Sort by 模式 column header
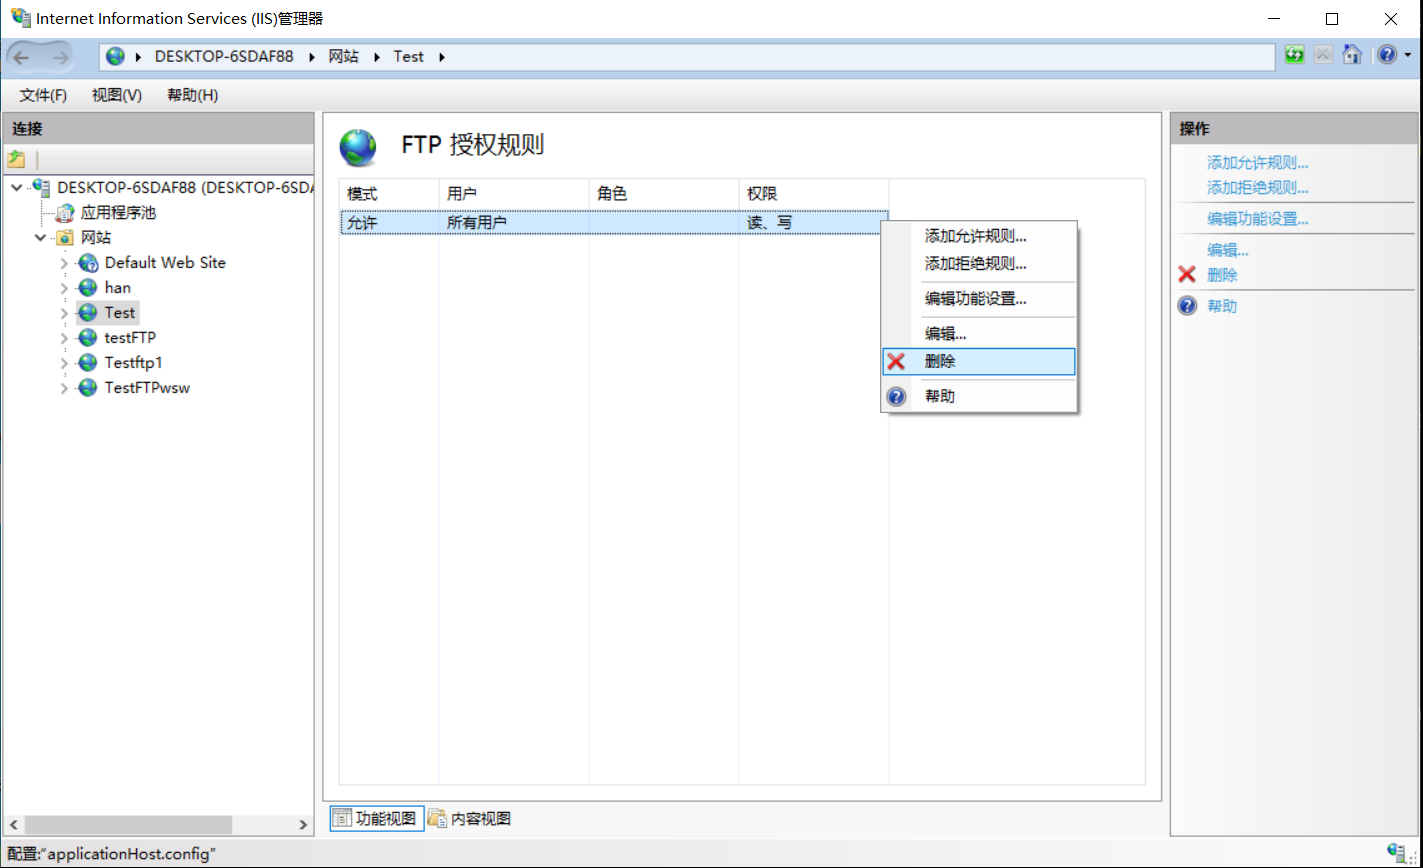 point(389,194)
